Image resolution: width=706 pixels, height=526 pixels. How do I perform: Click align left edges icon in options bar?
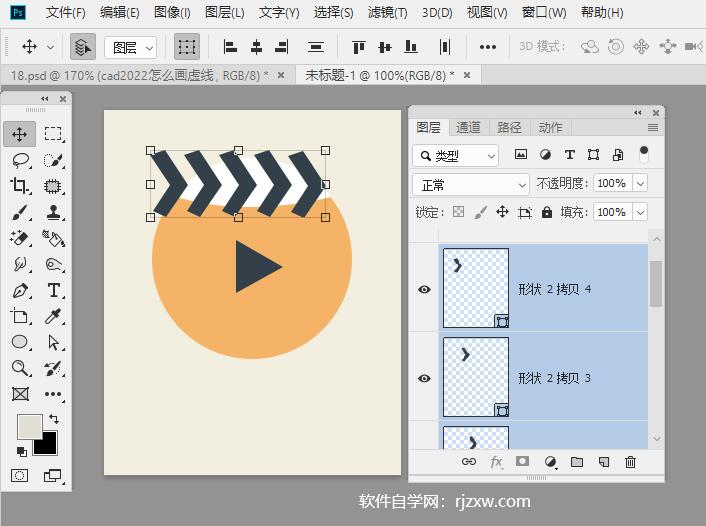(230, 47)
